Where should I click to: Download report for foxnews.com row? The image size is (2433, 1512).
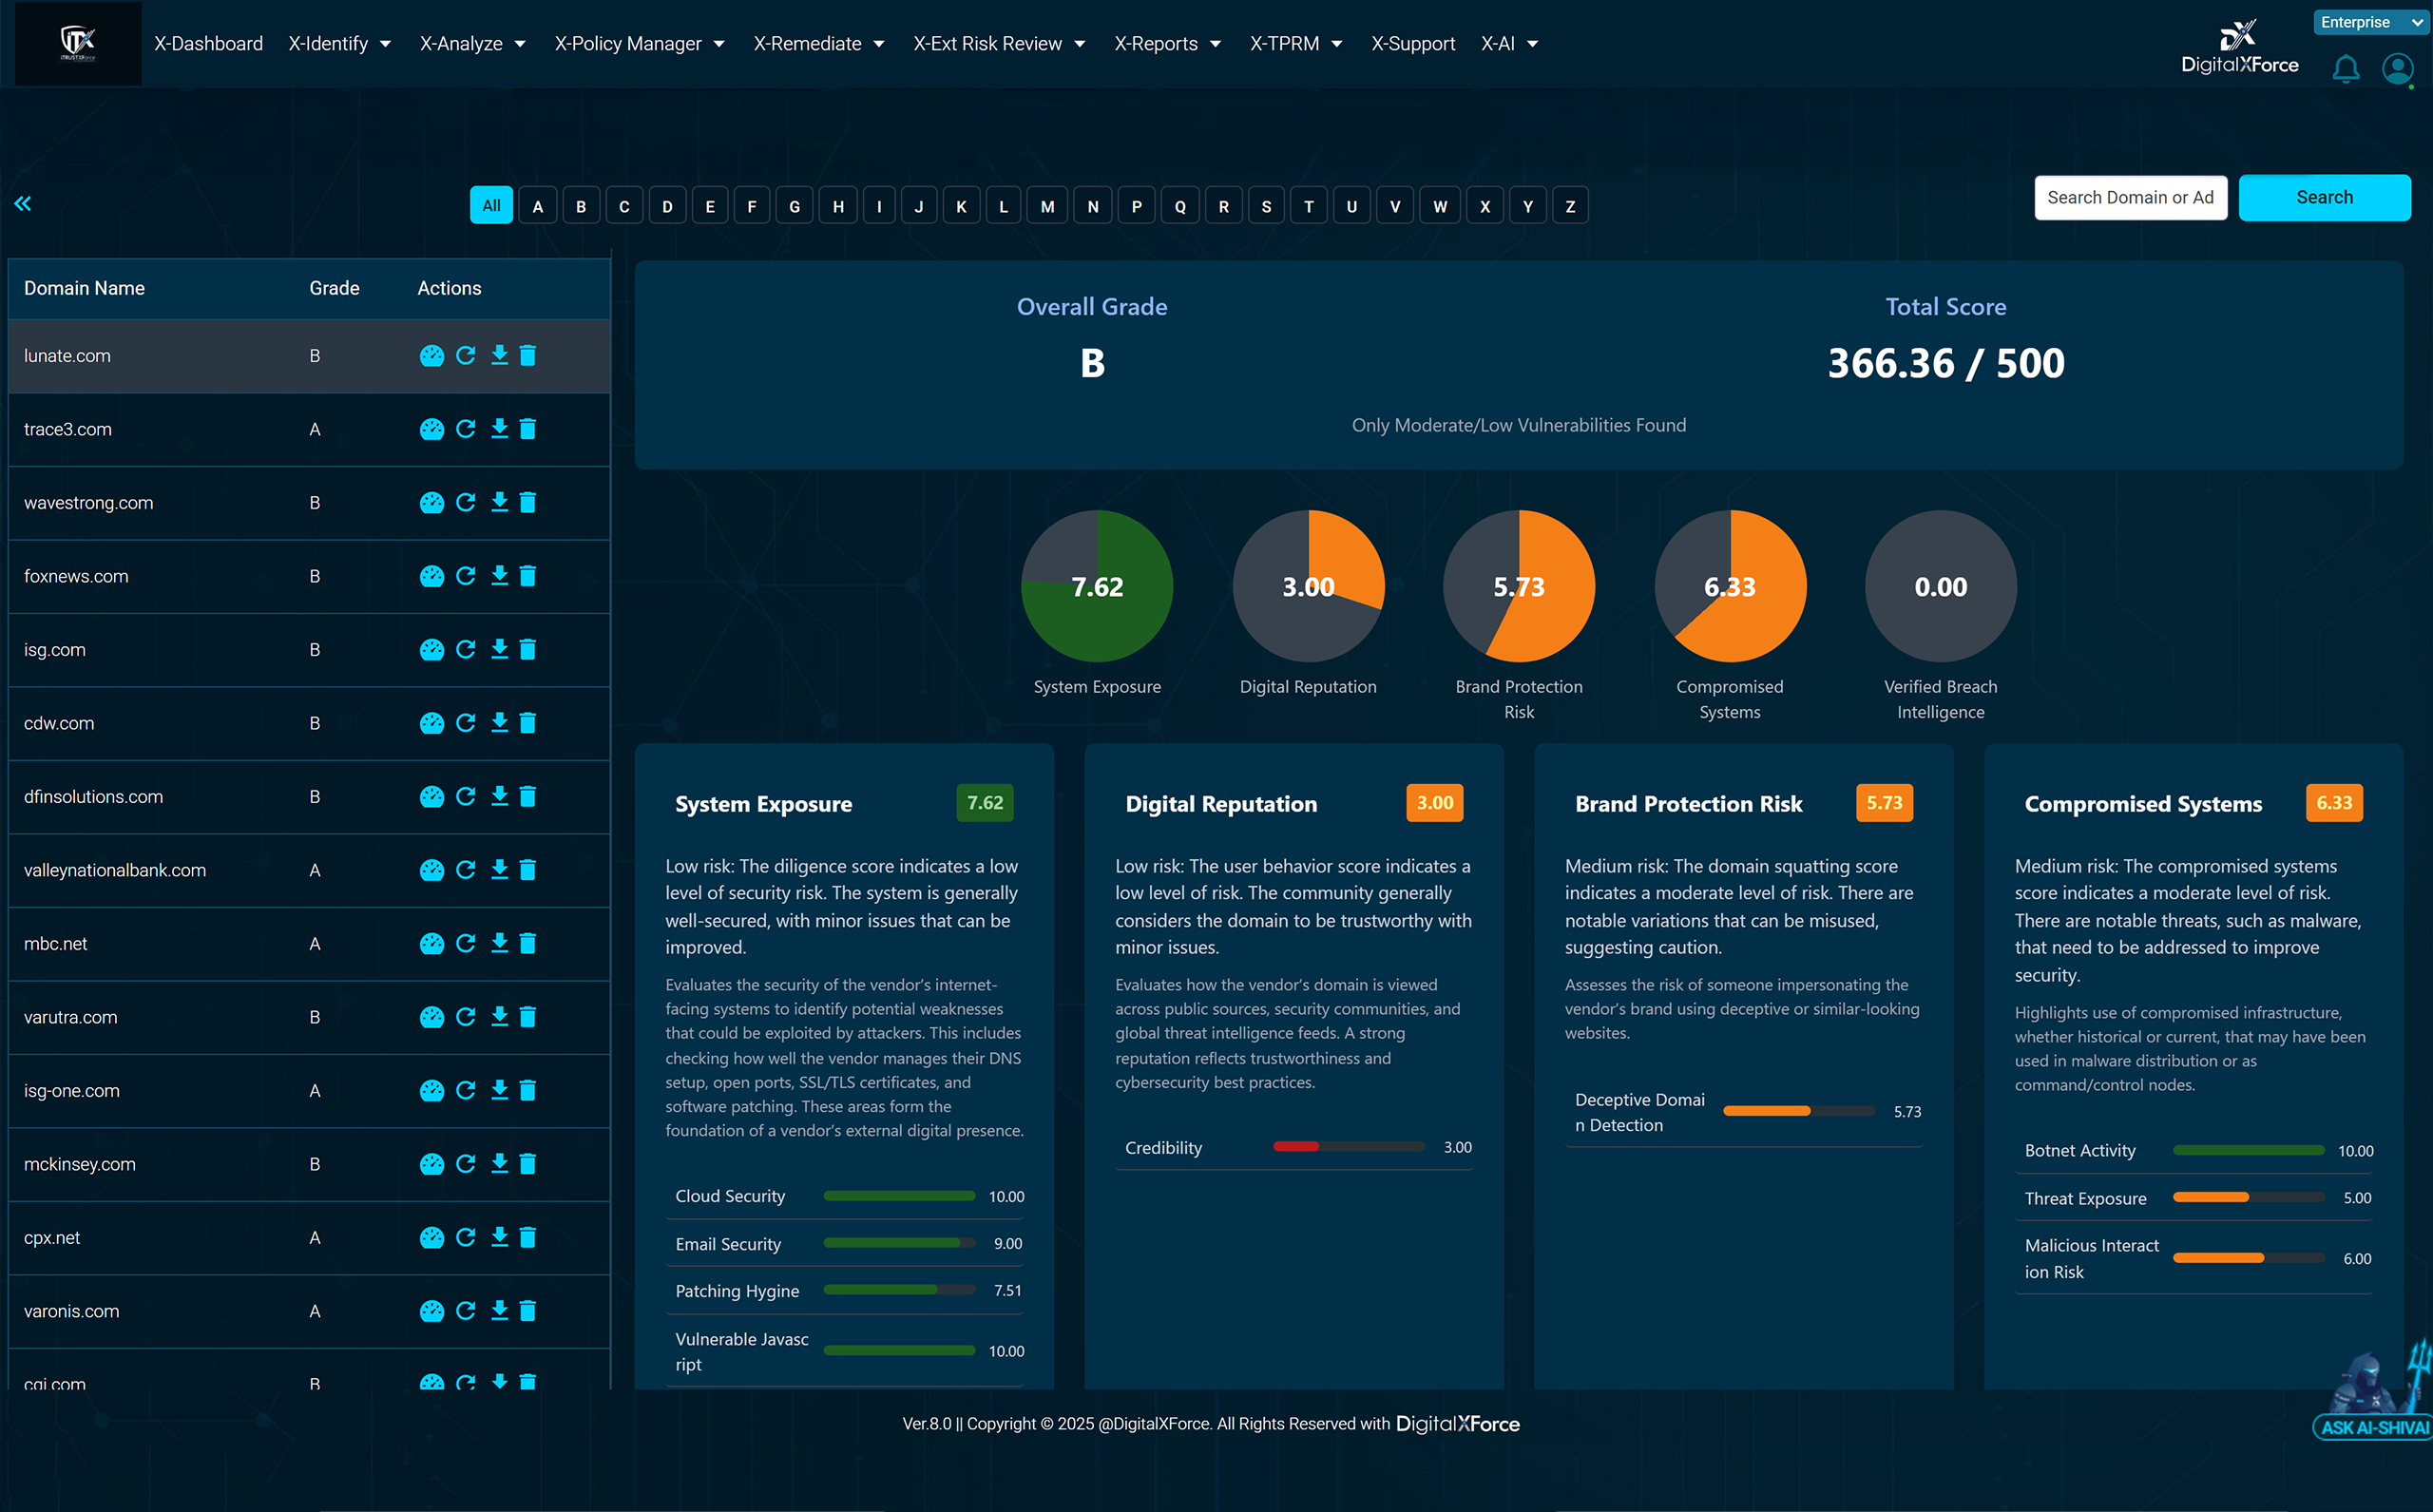click(x=499, y=576)
